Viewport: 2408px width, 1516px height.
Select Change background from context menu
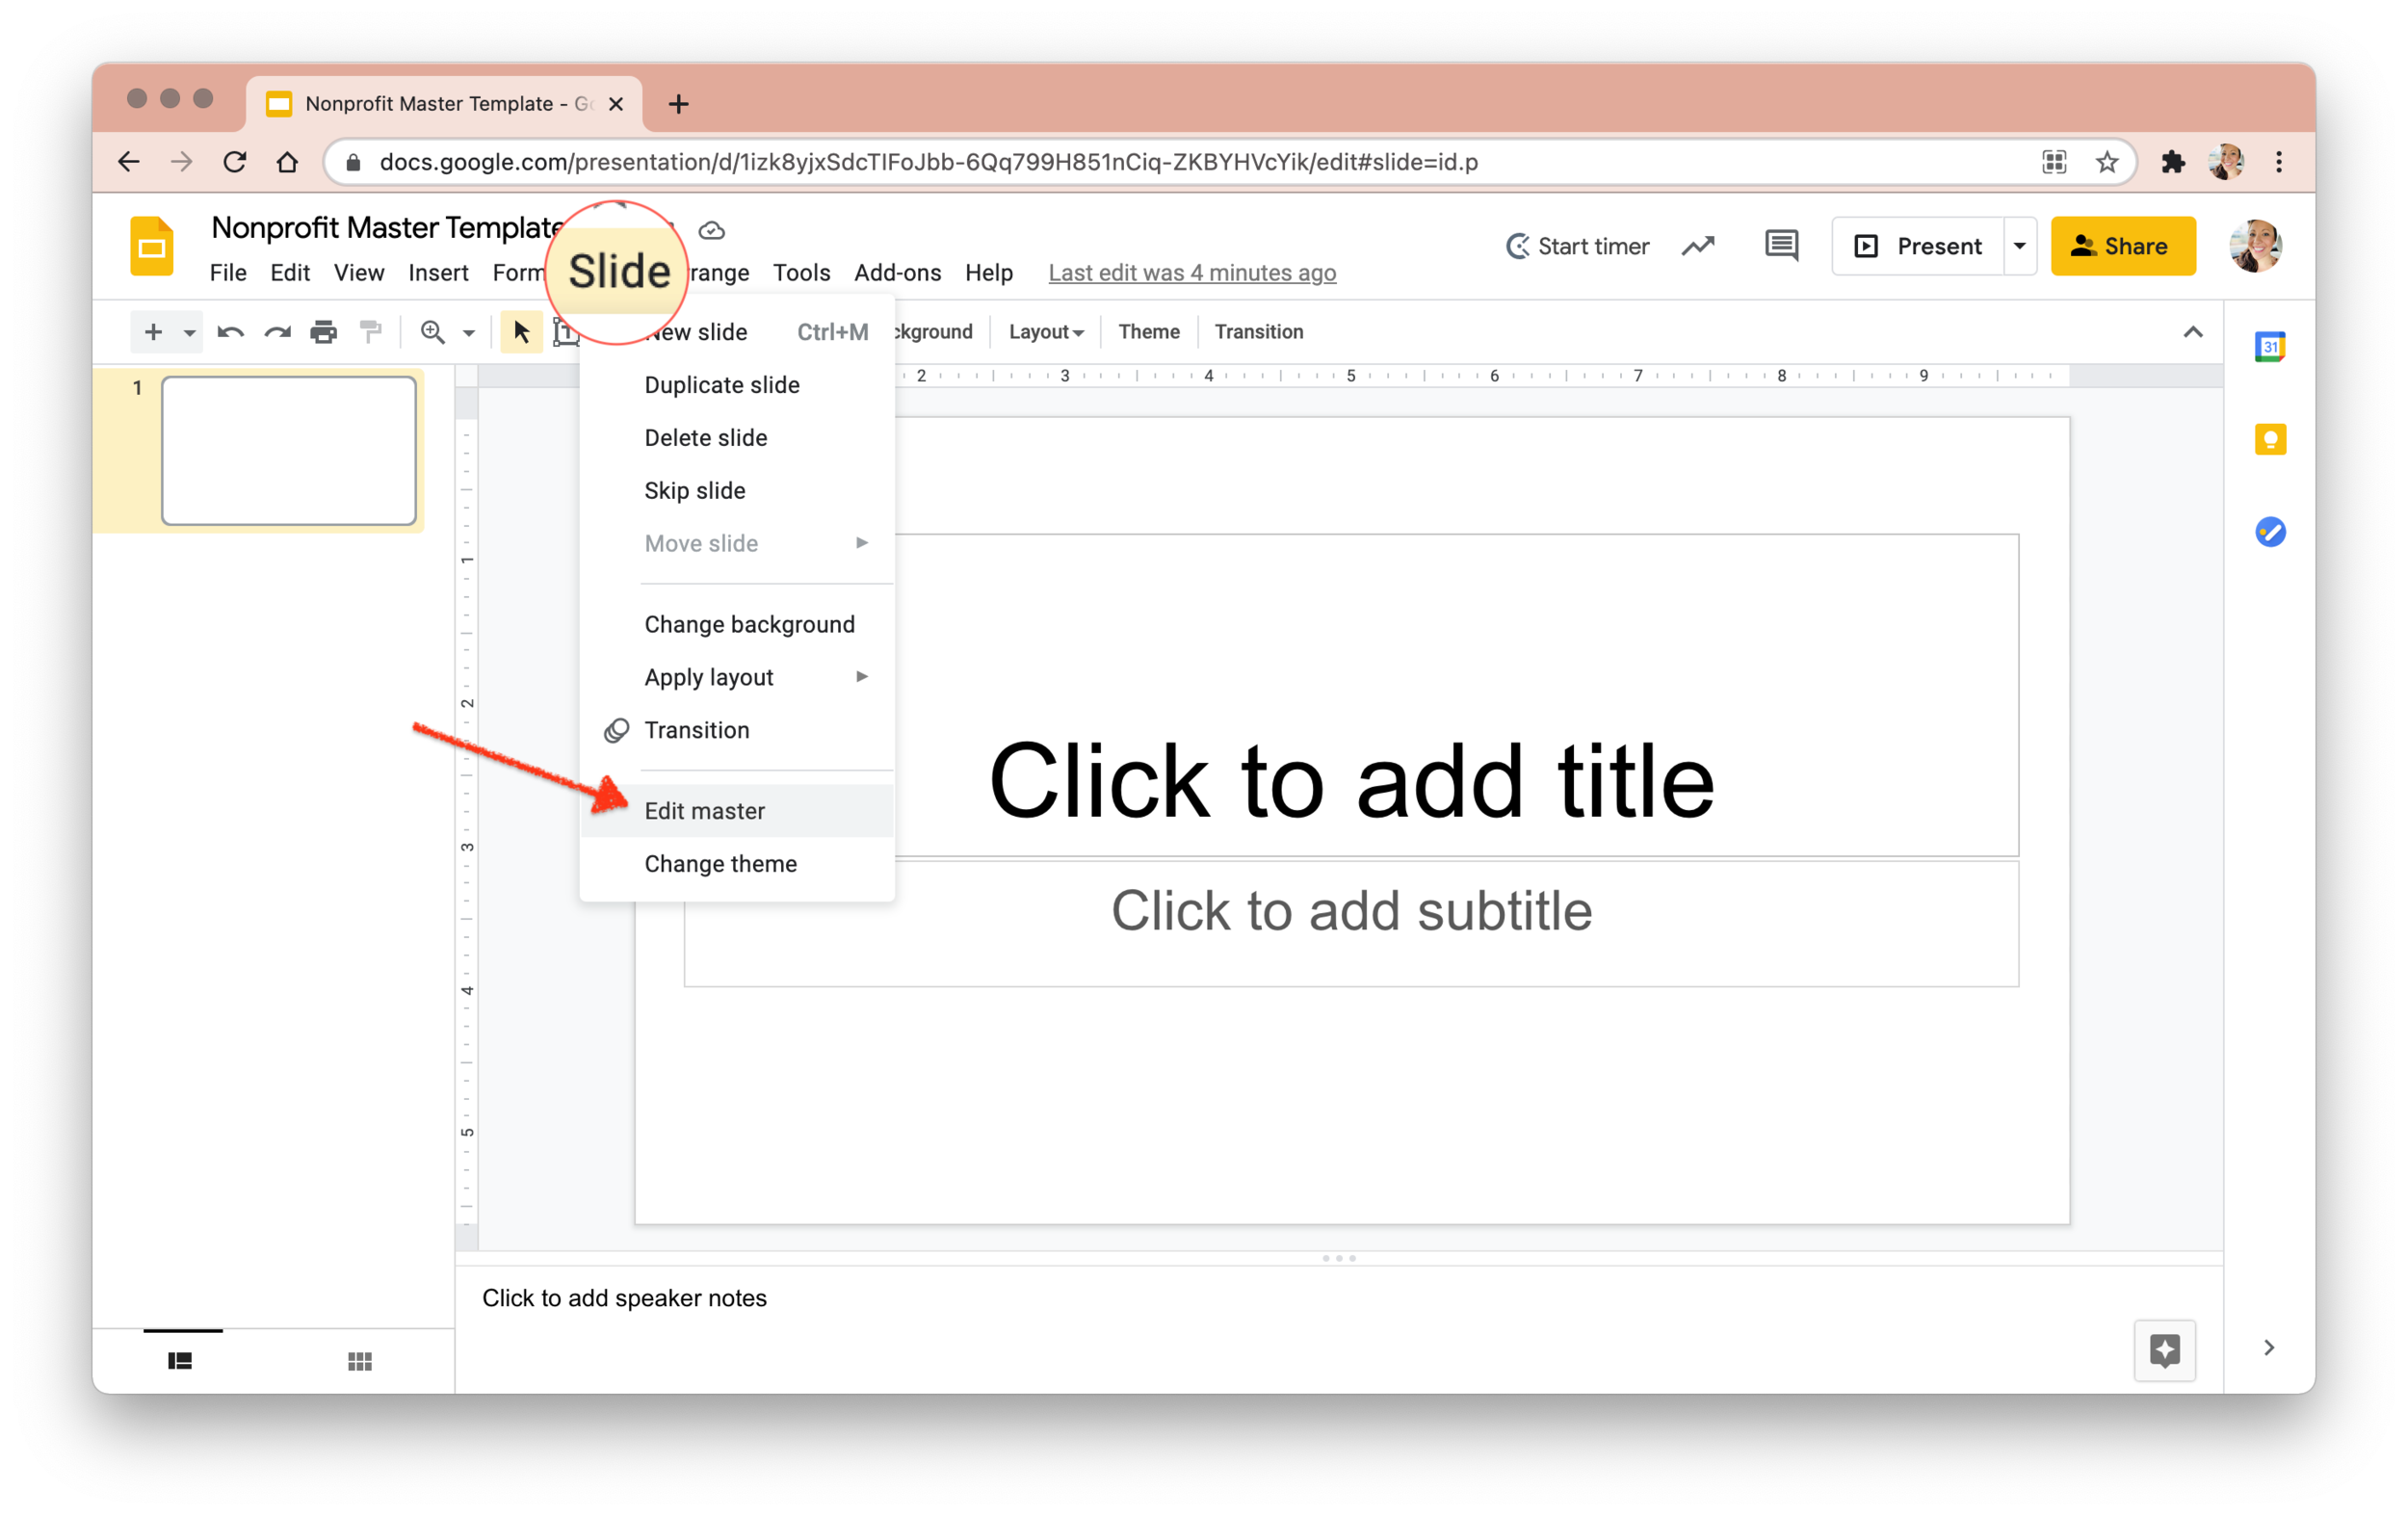tap(747, 623)
